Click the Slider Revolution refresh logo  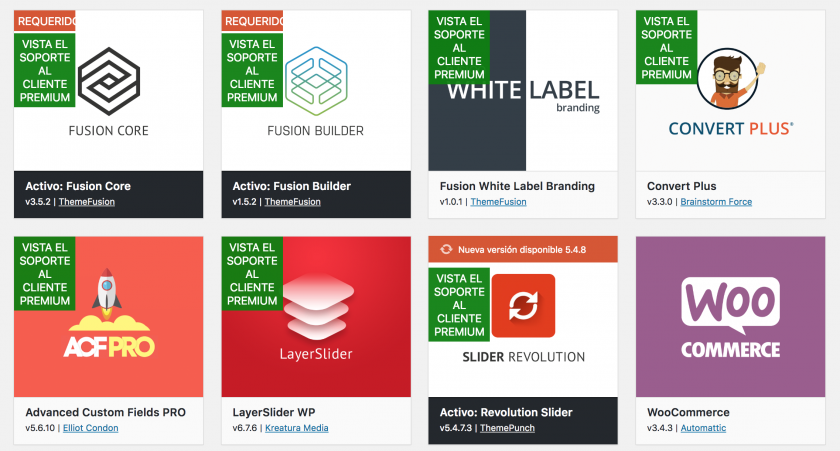(523, 306)
